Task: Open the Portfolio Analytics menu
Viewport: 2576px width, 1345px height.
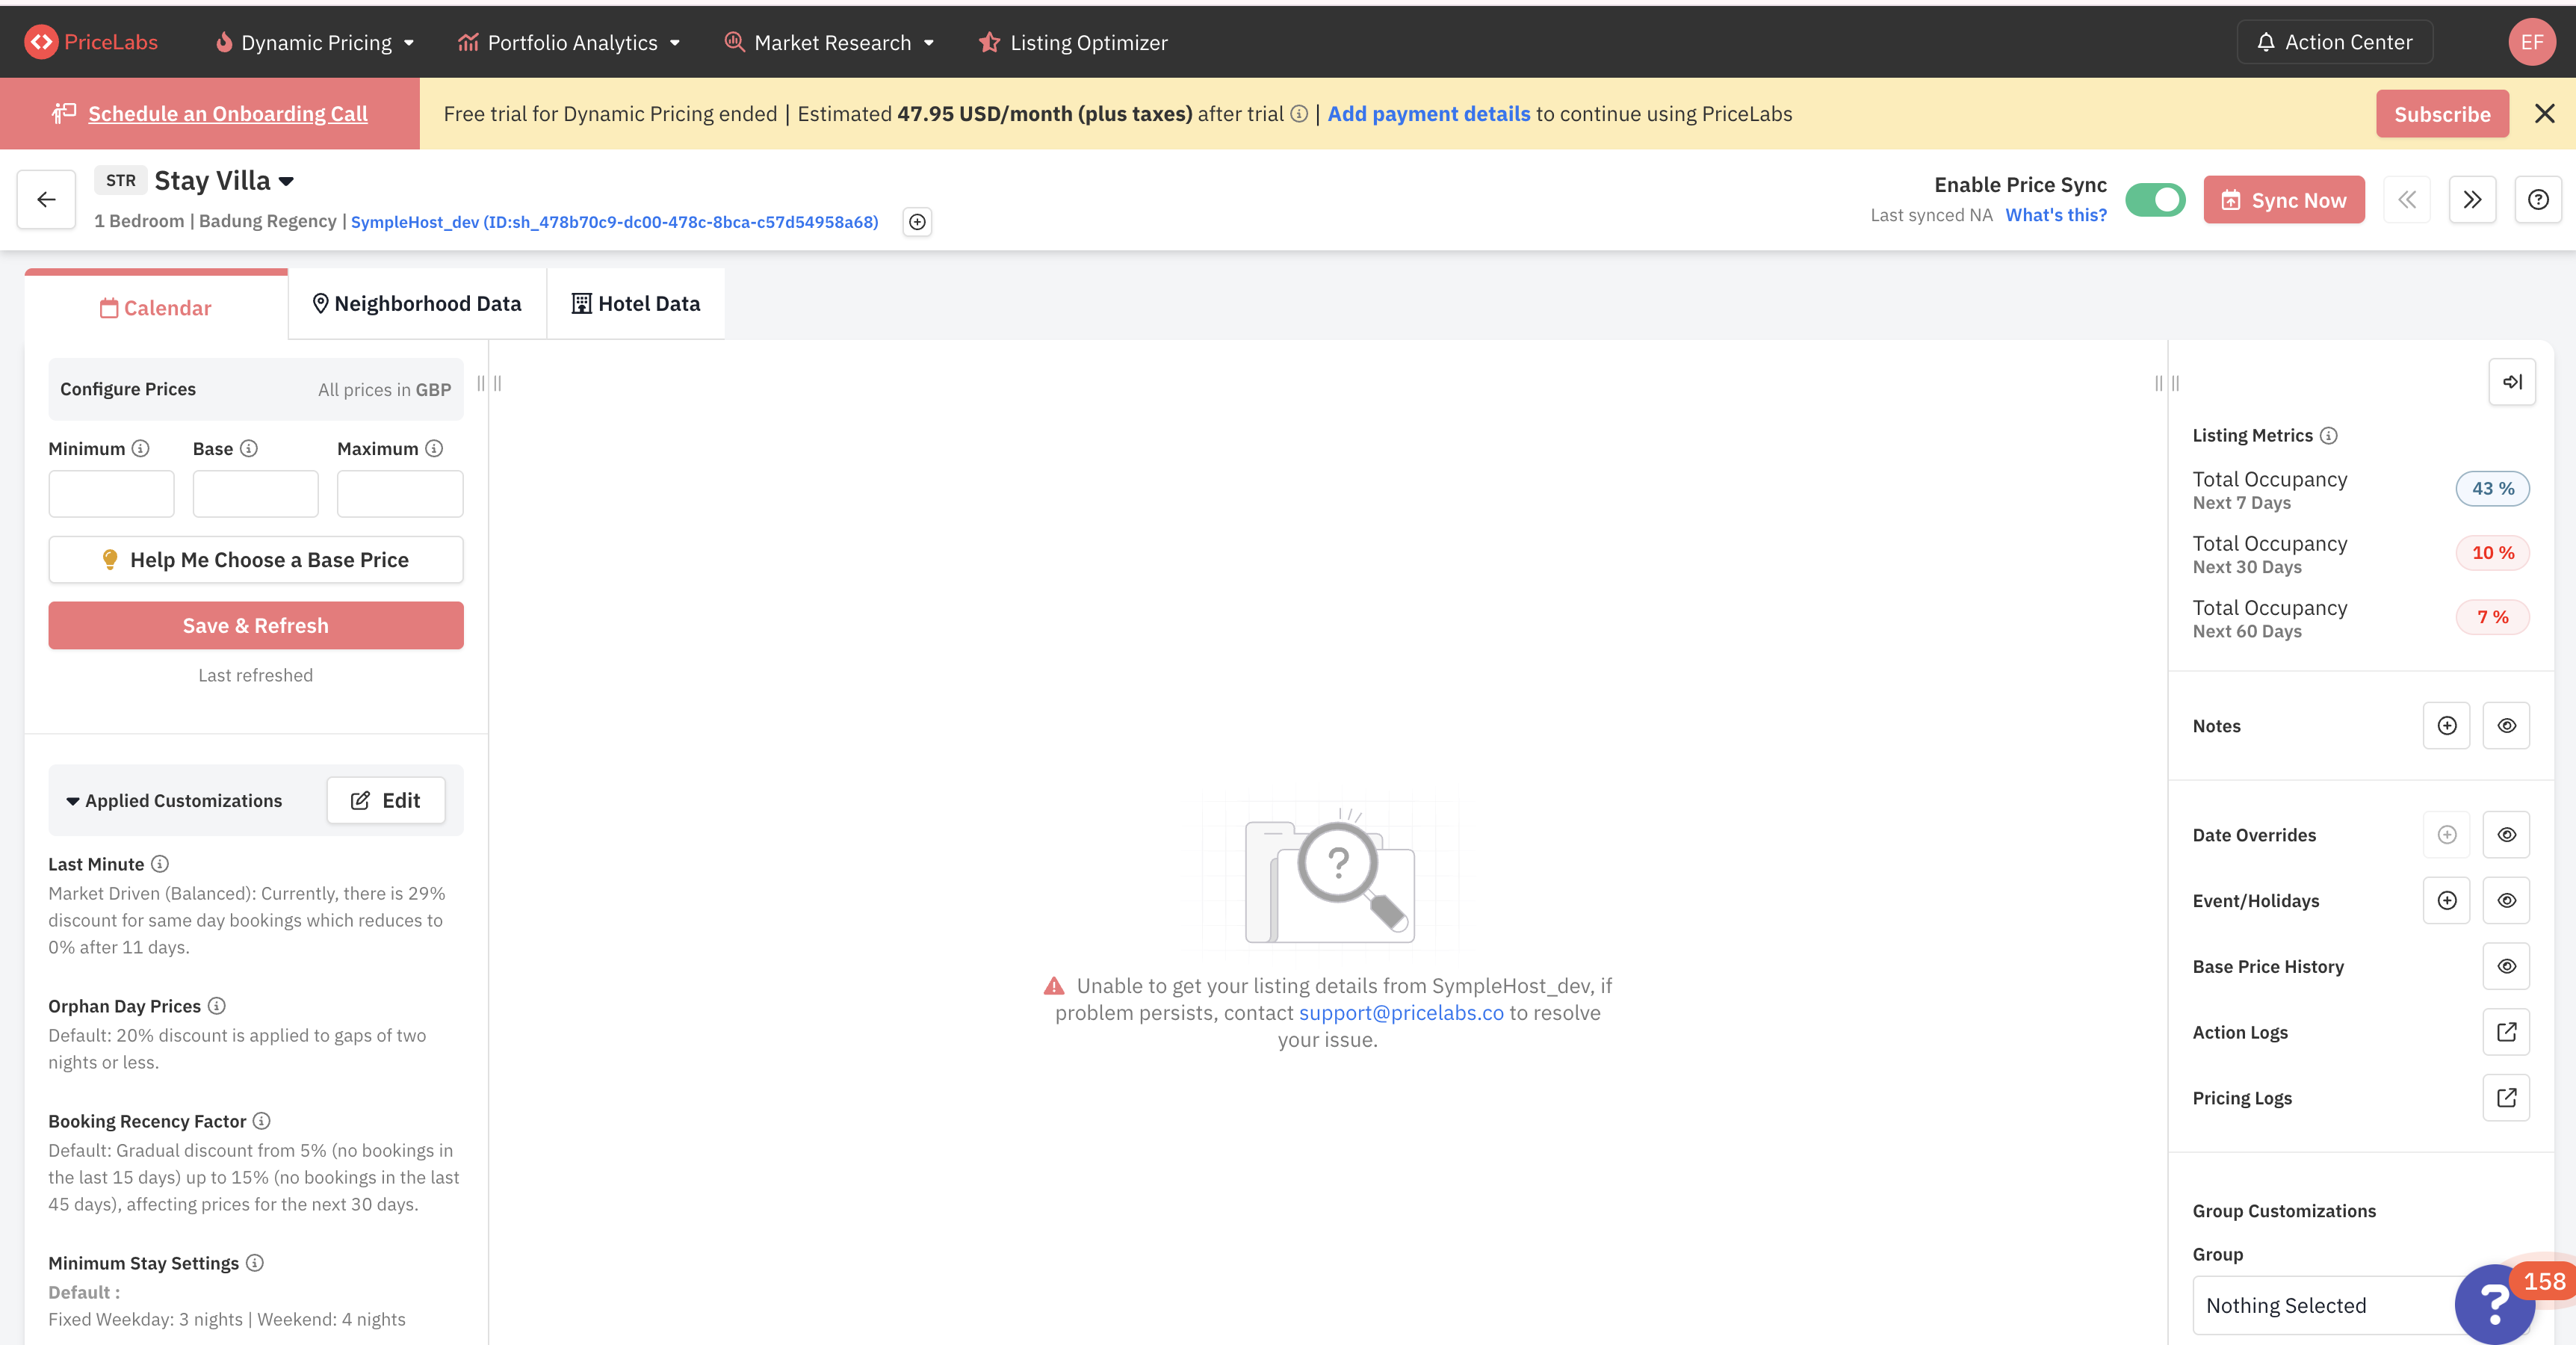Action: pos(569,42)
